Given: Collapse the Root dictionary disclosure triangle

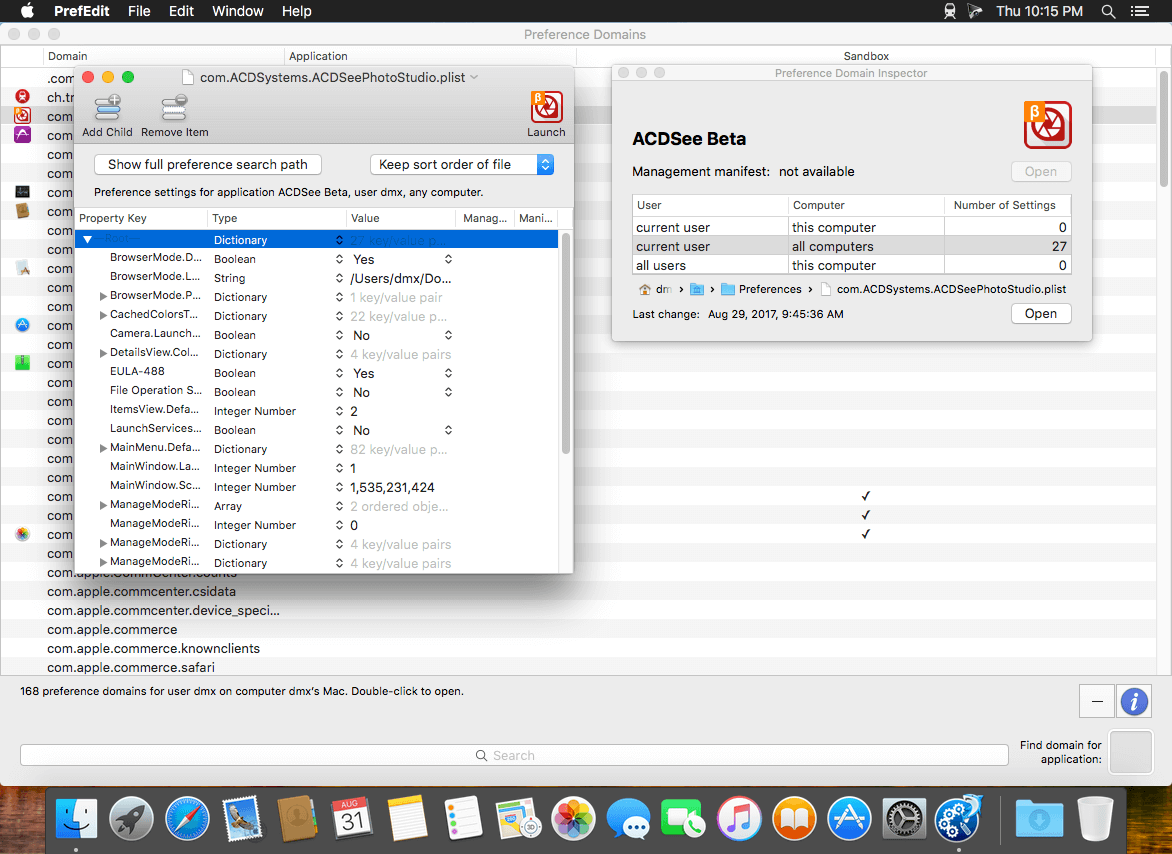Looking at the screenshot, I should pyautogui.click(x=87, y=240).
